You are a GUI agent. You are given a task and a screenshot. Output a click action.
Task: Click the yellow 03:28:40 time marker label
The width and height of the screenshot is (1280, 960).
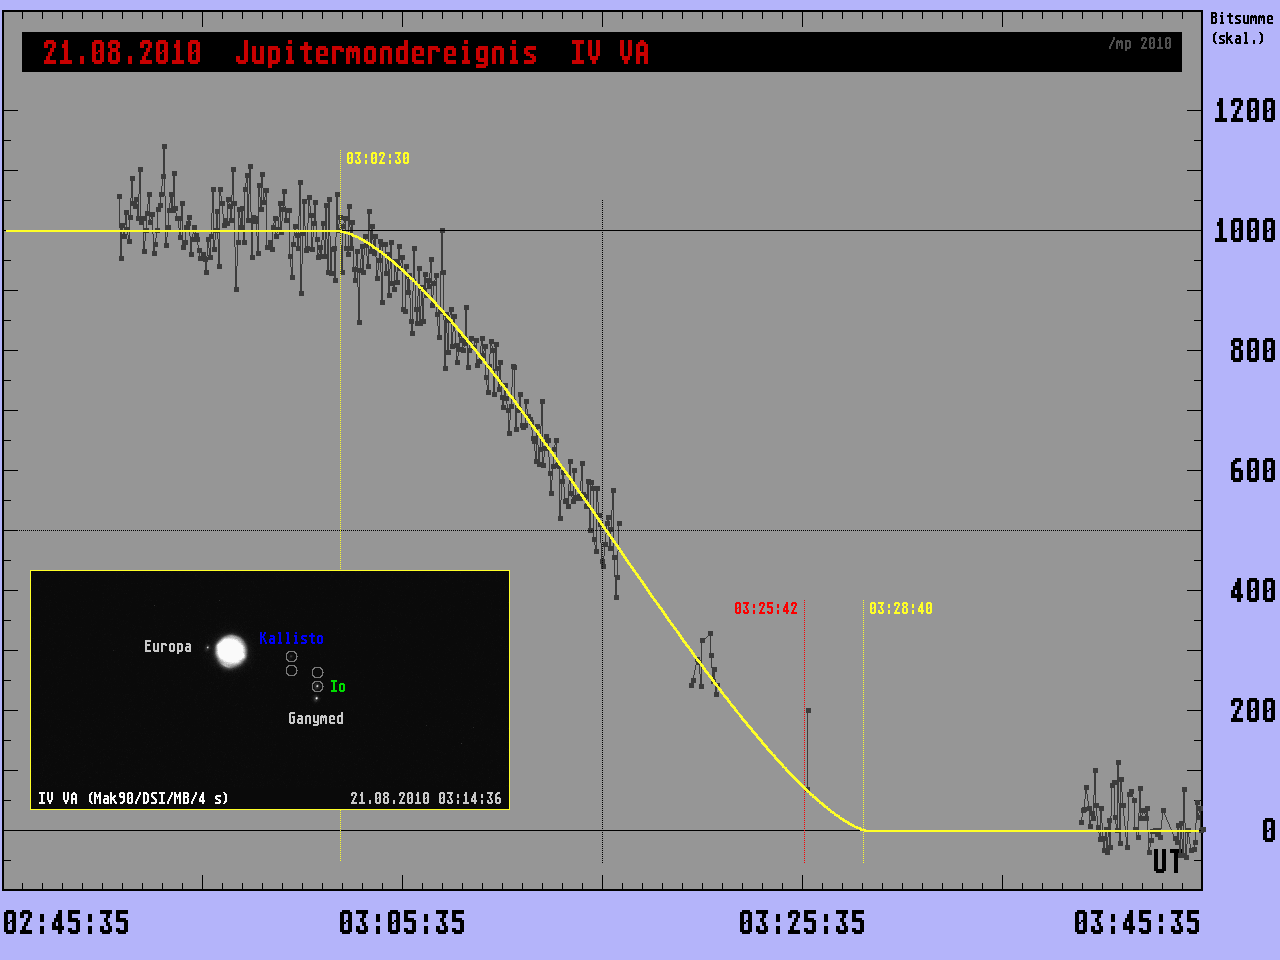(x=900, y=609)
